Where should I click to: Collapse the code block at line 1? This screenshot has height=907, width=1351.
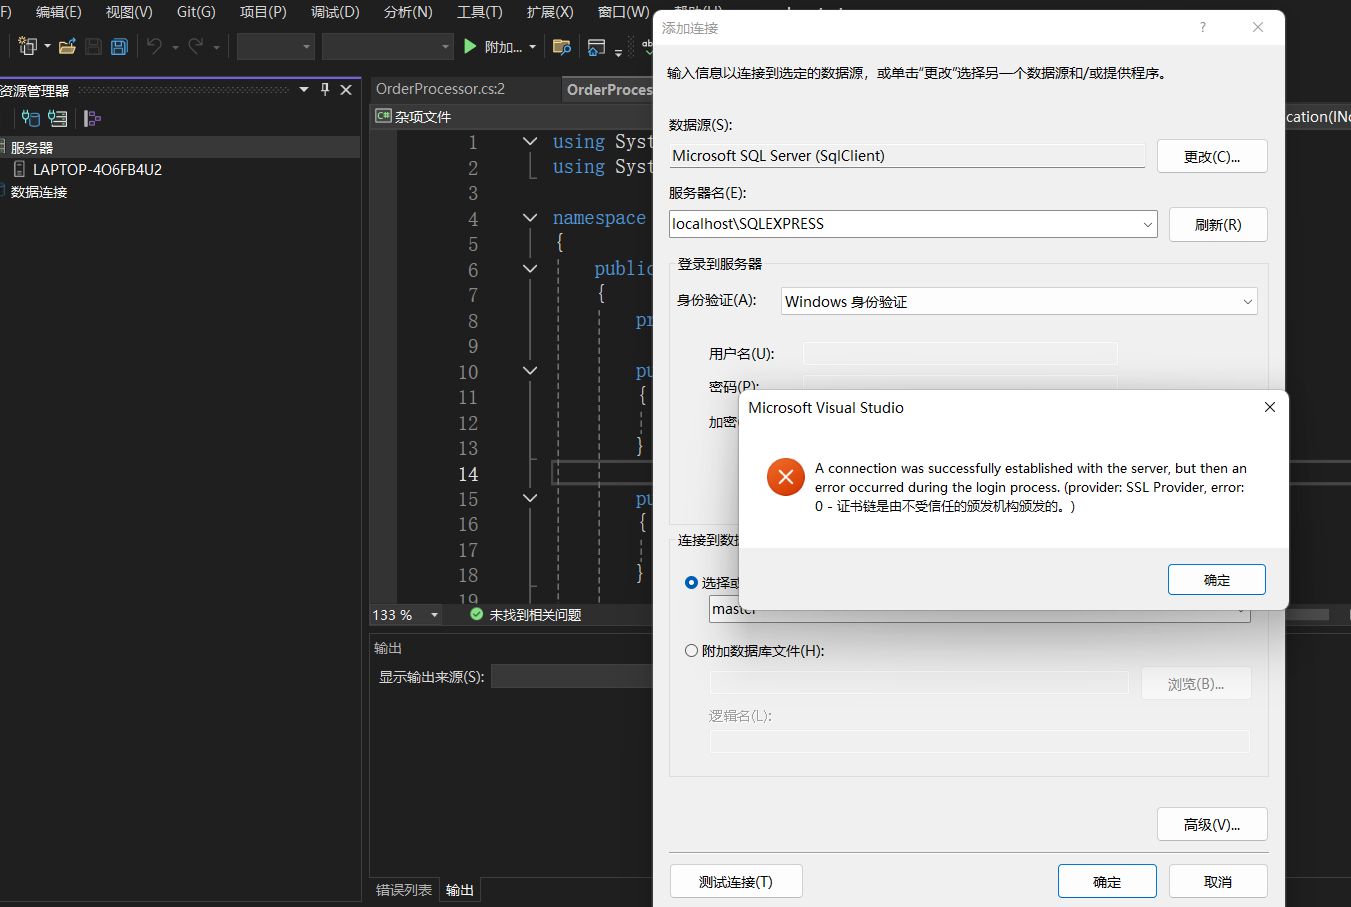click(x=530, y=141)
